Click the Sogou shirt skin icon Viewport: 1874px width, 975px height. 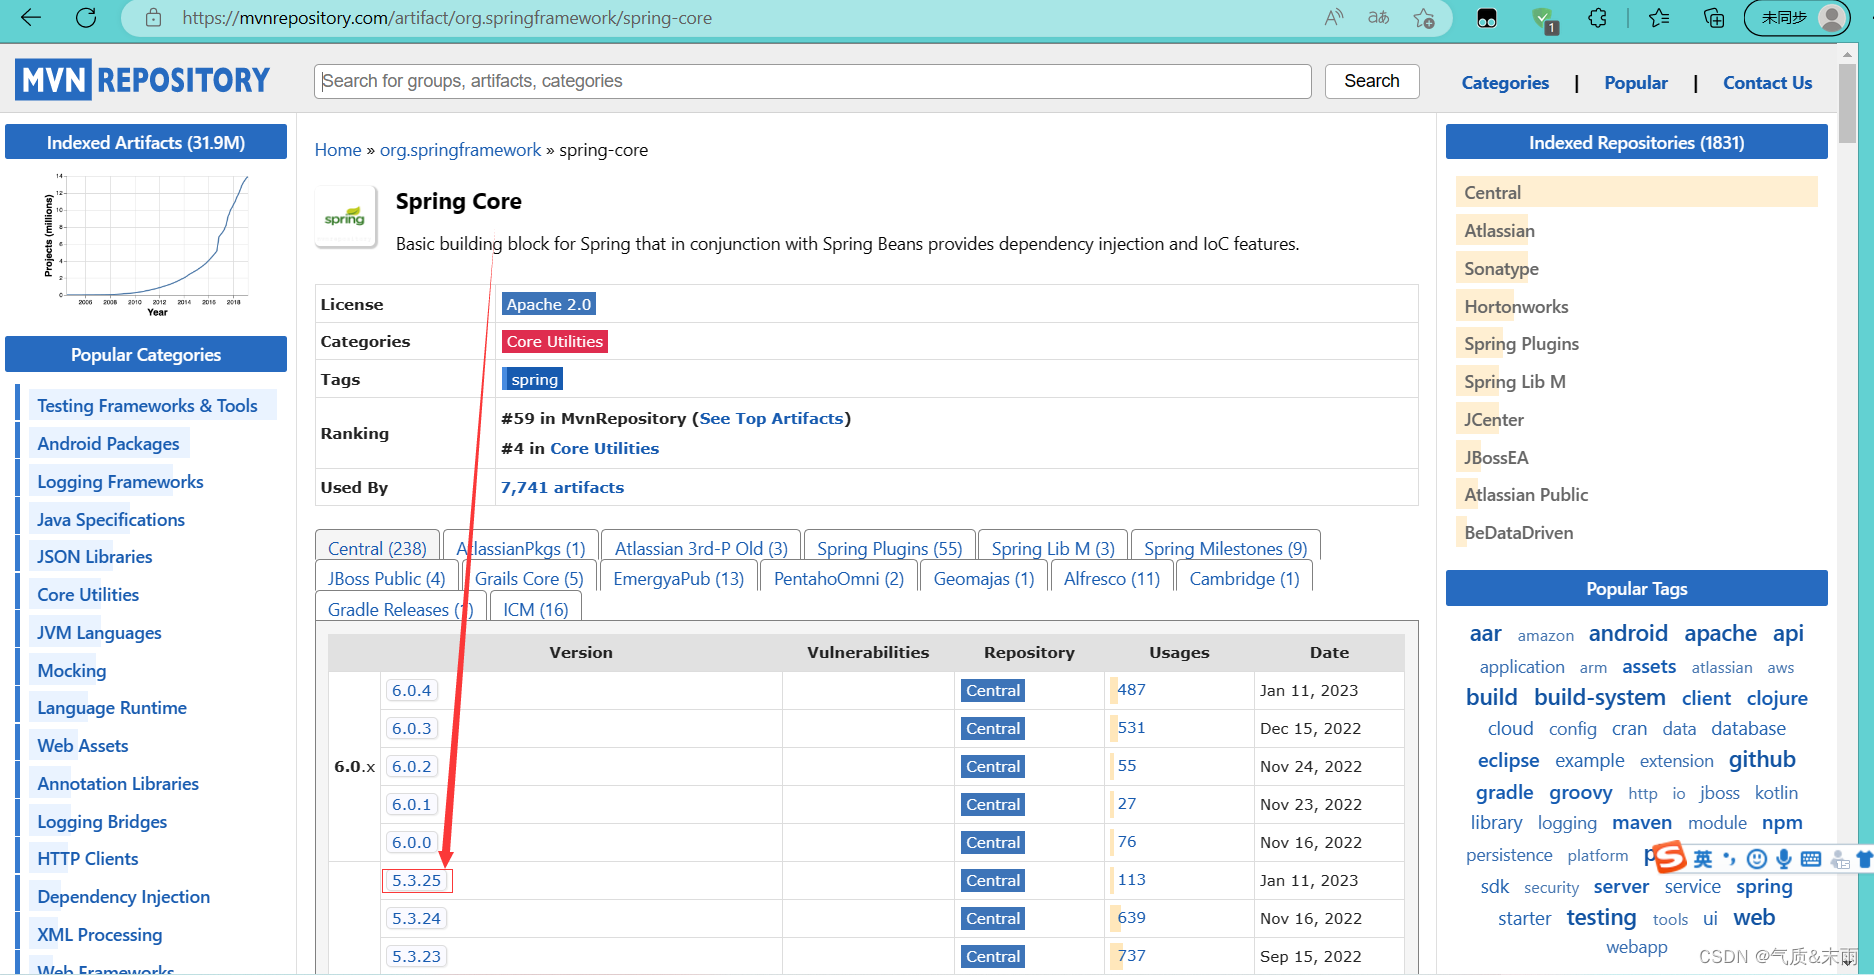coord(1863,858)
